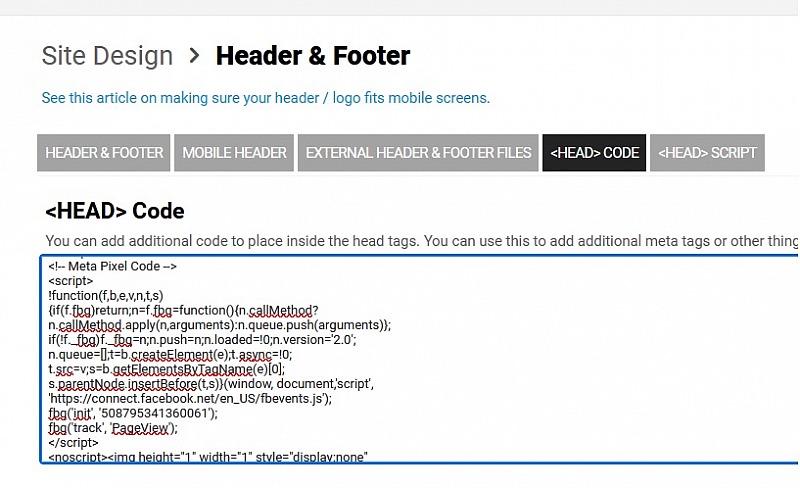The height and width of the screenshot is (488, 800).
Task: Click the Meta Pixel Code comment line
Action: (112, 266)
